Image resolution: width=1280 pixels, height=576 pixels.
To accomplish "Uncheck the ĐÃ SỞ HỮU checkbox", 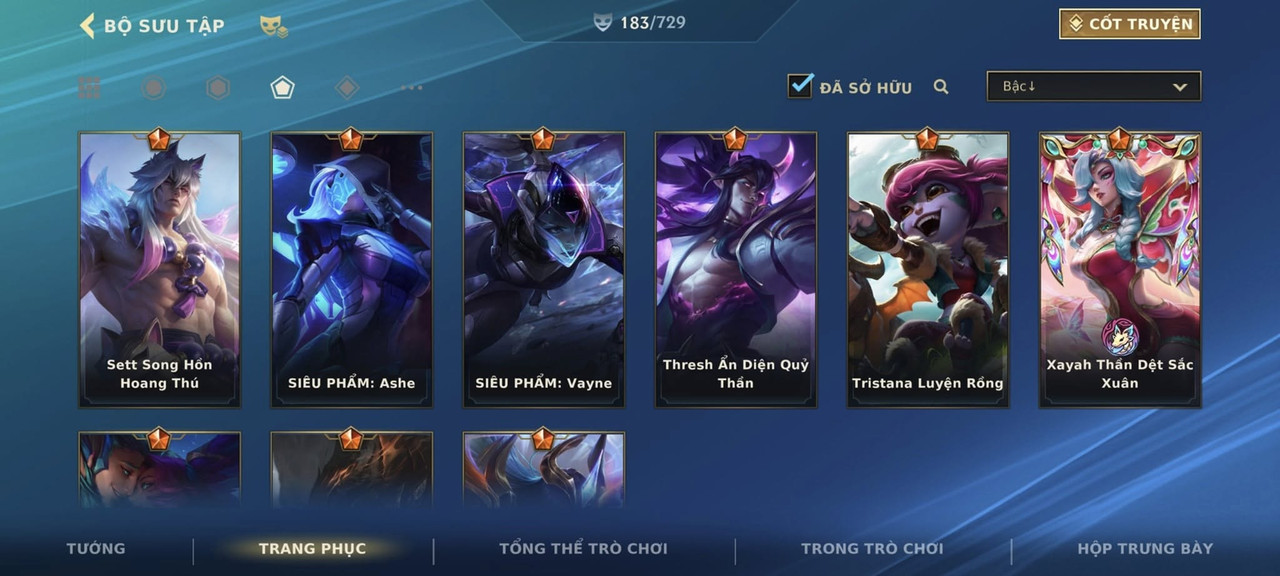I will pos(801,86).
